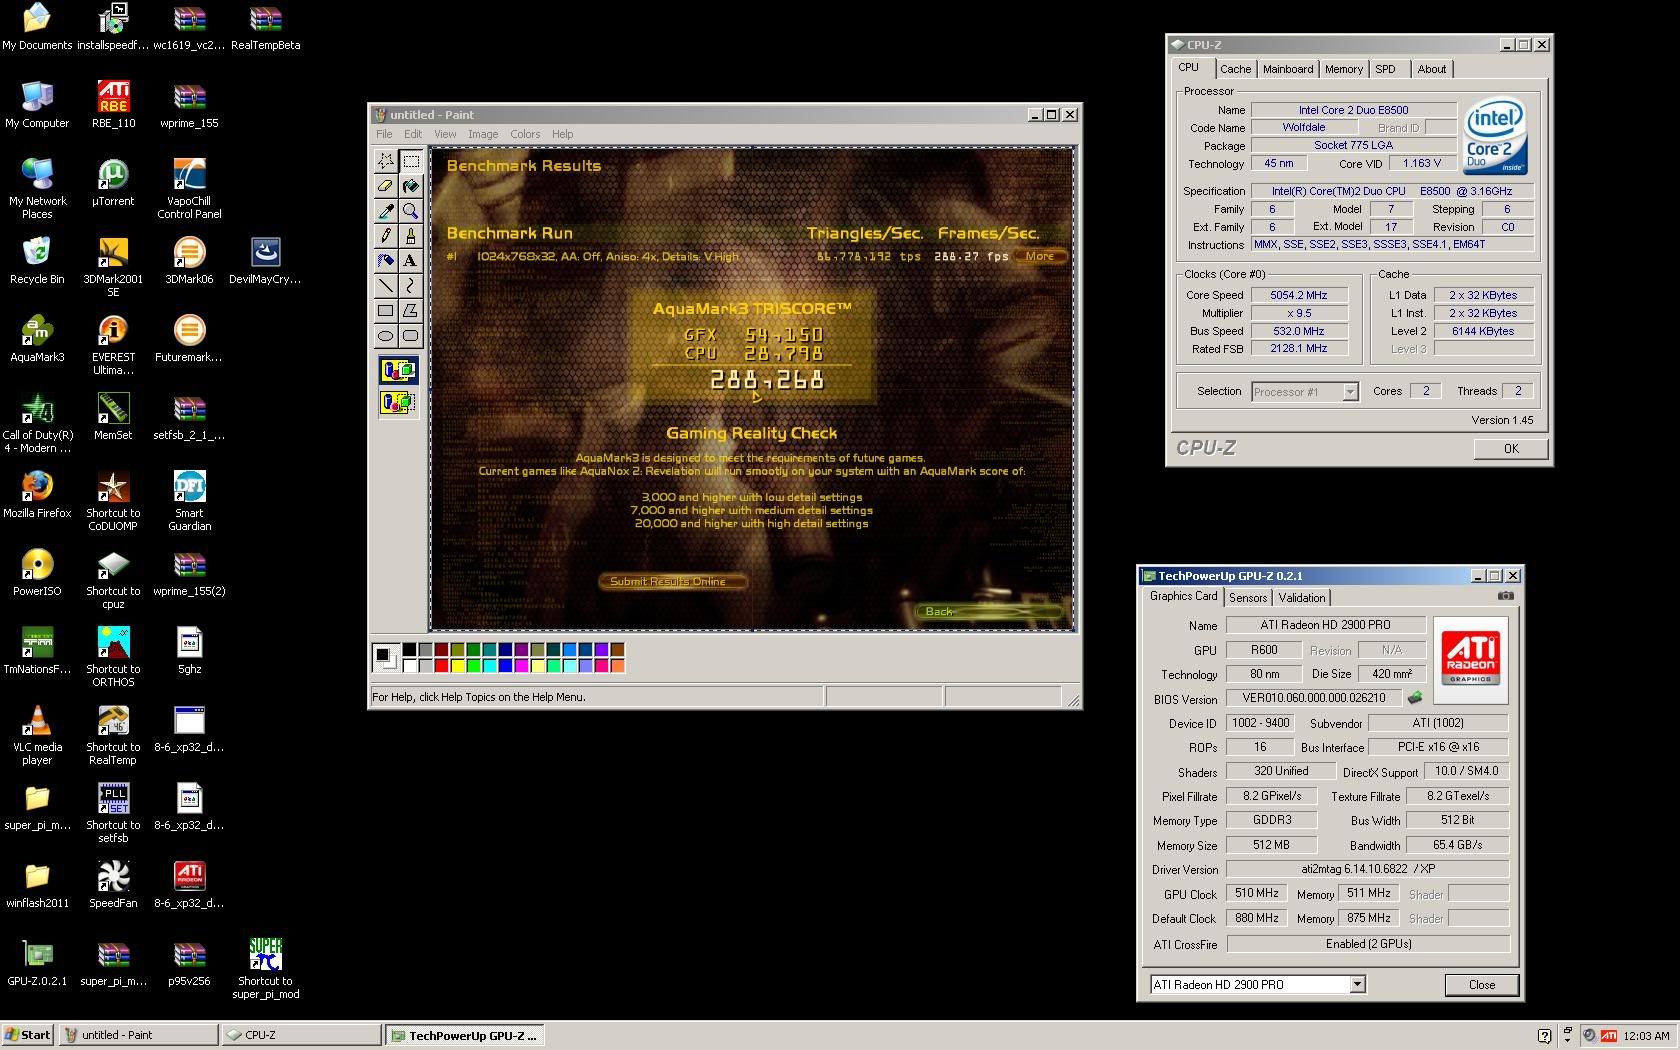Click the system tray clock showing 12:03 AM

click(1646, 1036)
